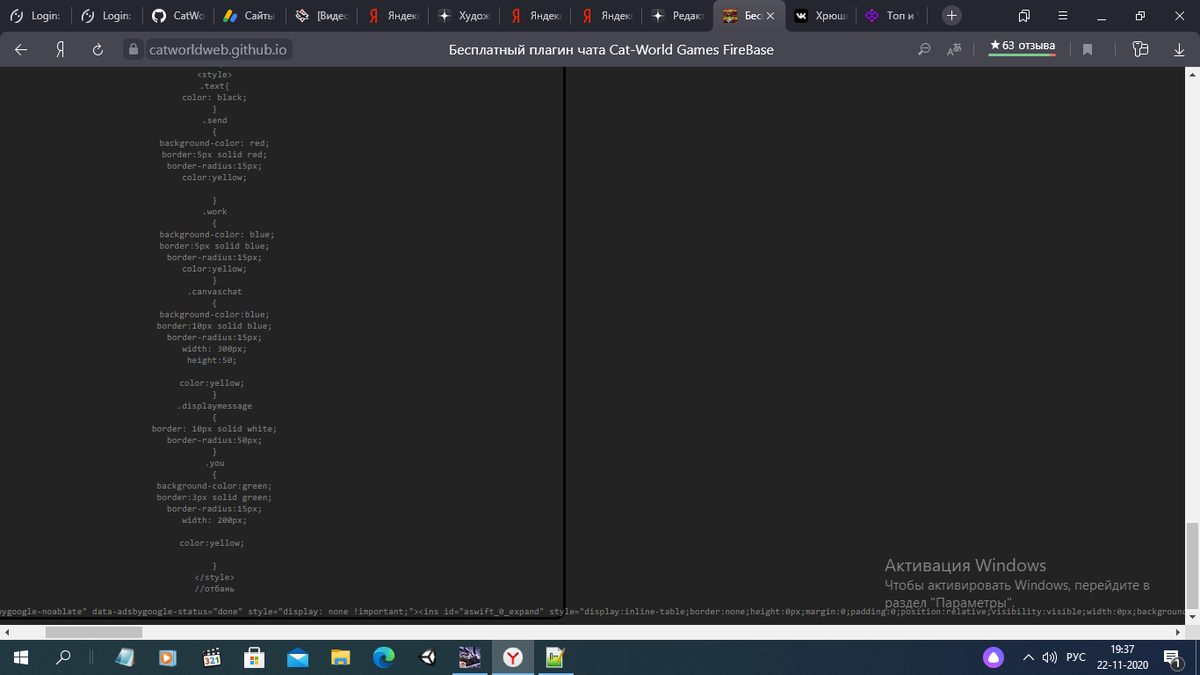
Task: Click the '.work' selector line
Action: pyautogui.click(x=214, y=212)
